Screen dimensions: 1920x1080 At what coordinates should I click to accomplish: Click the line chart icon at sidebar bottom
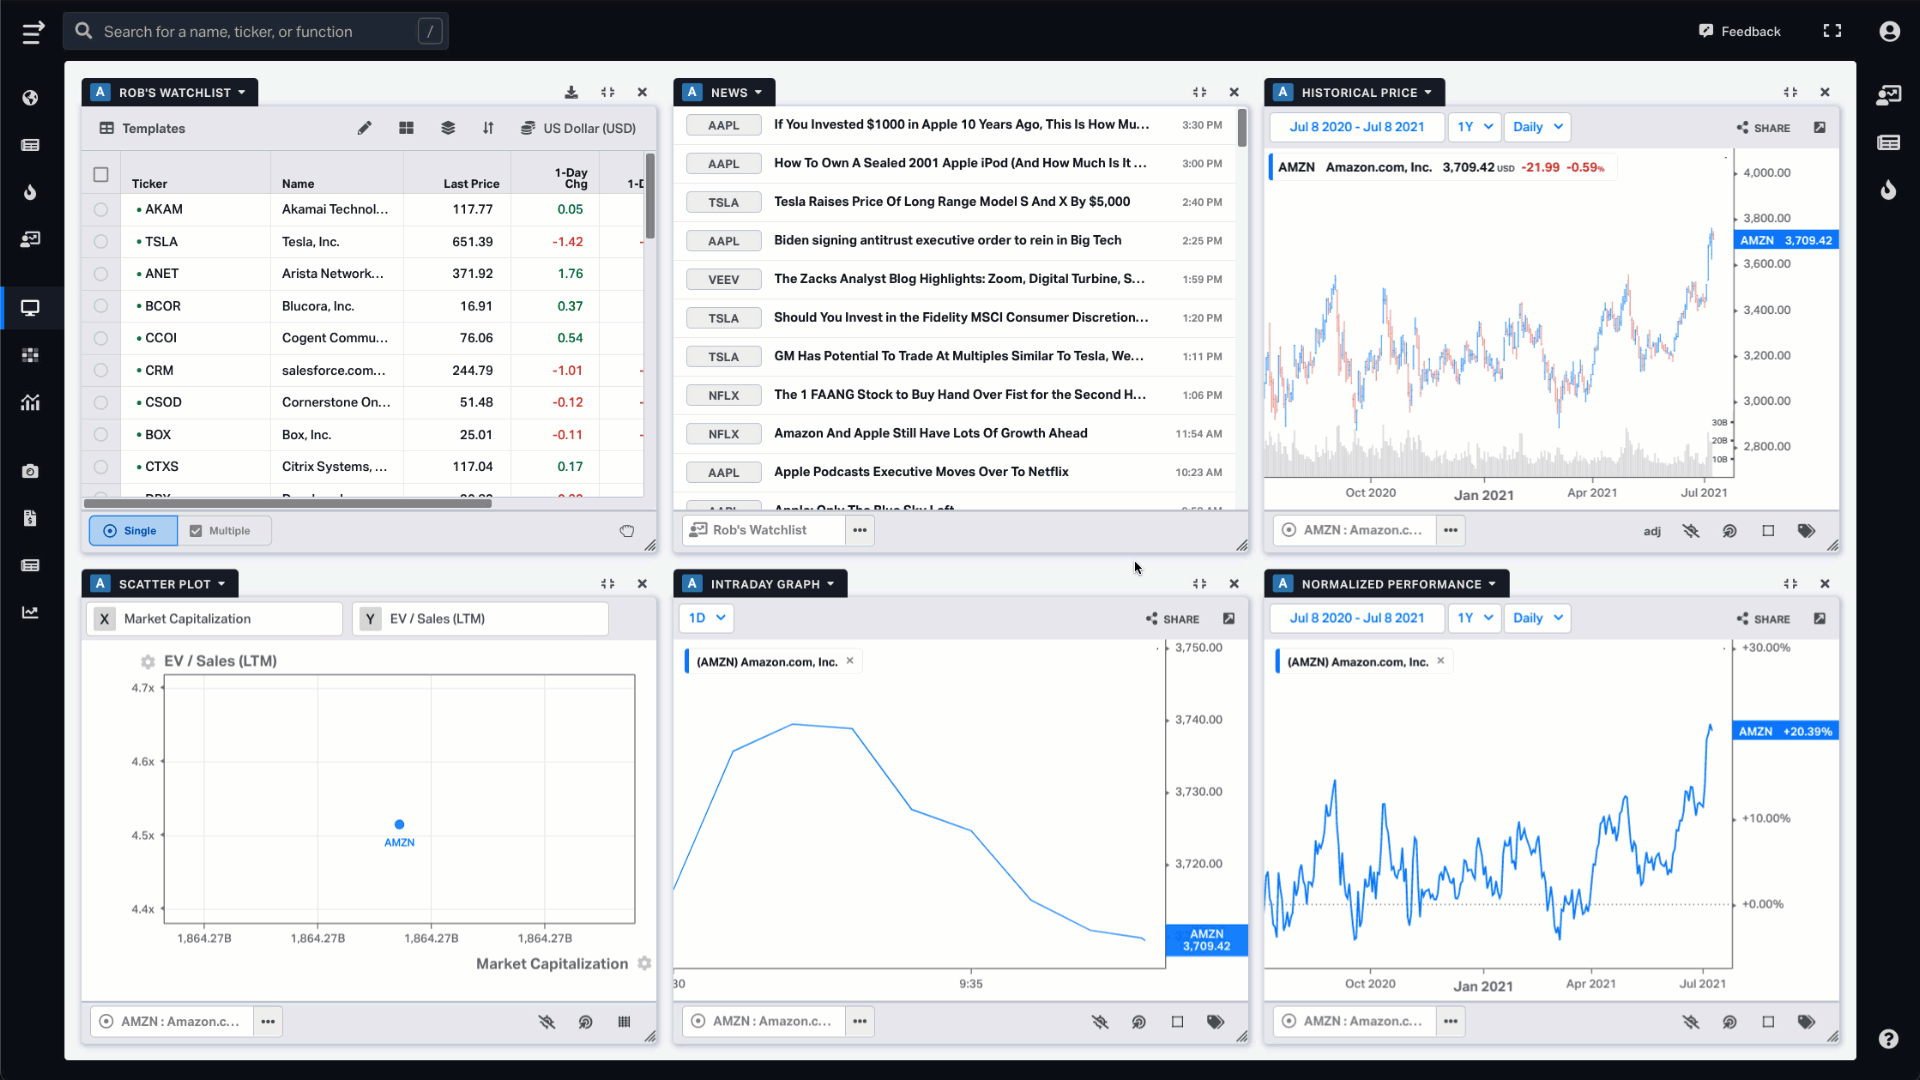coord(30,612)
